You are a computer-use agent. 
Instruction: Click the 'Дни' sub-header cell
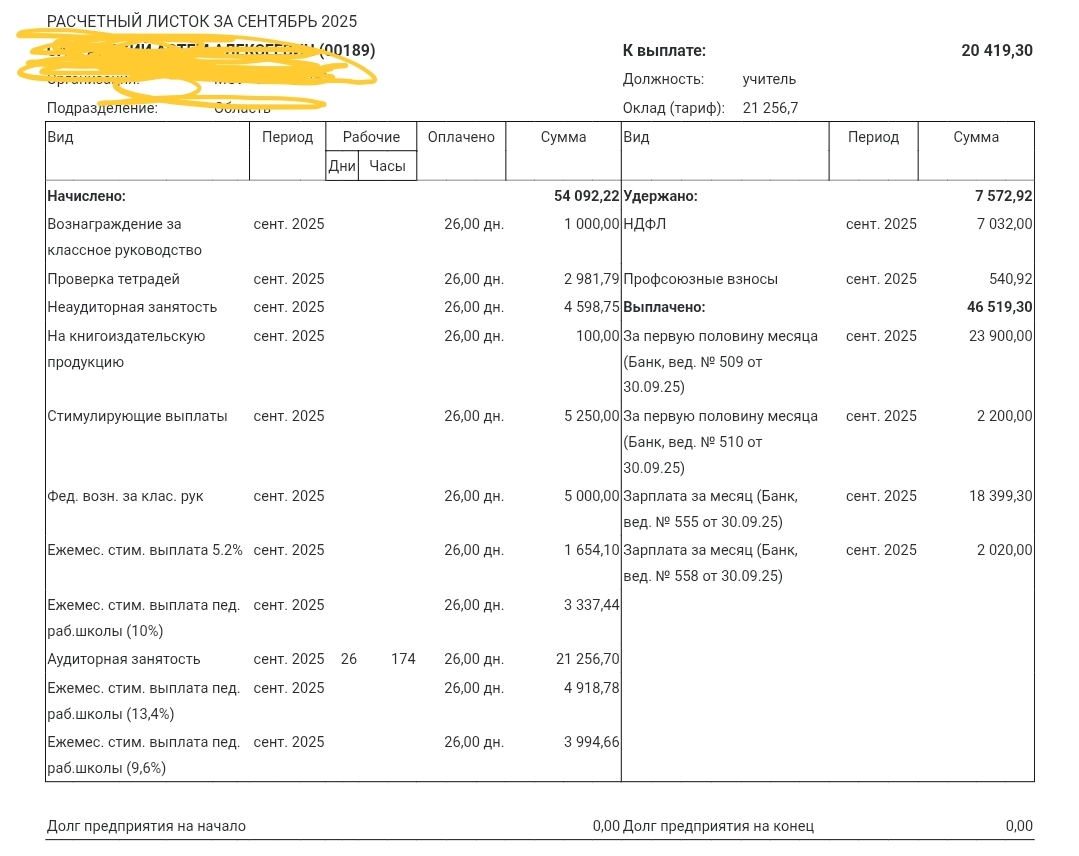tap(342, 166)
